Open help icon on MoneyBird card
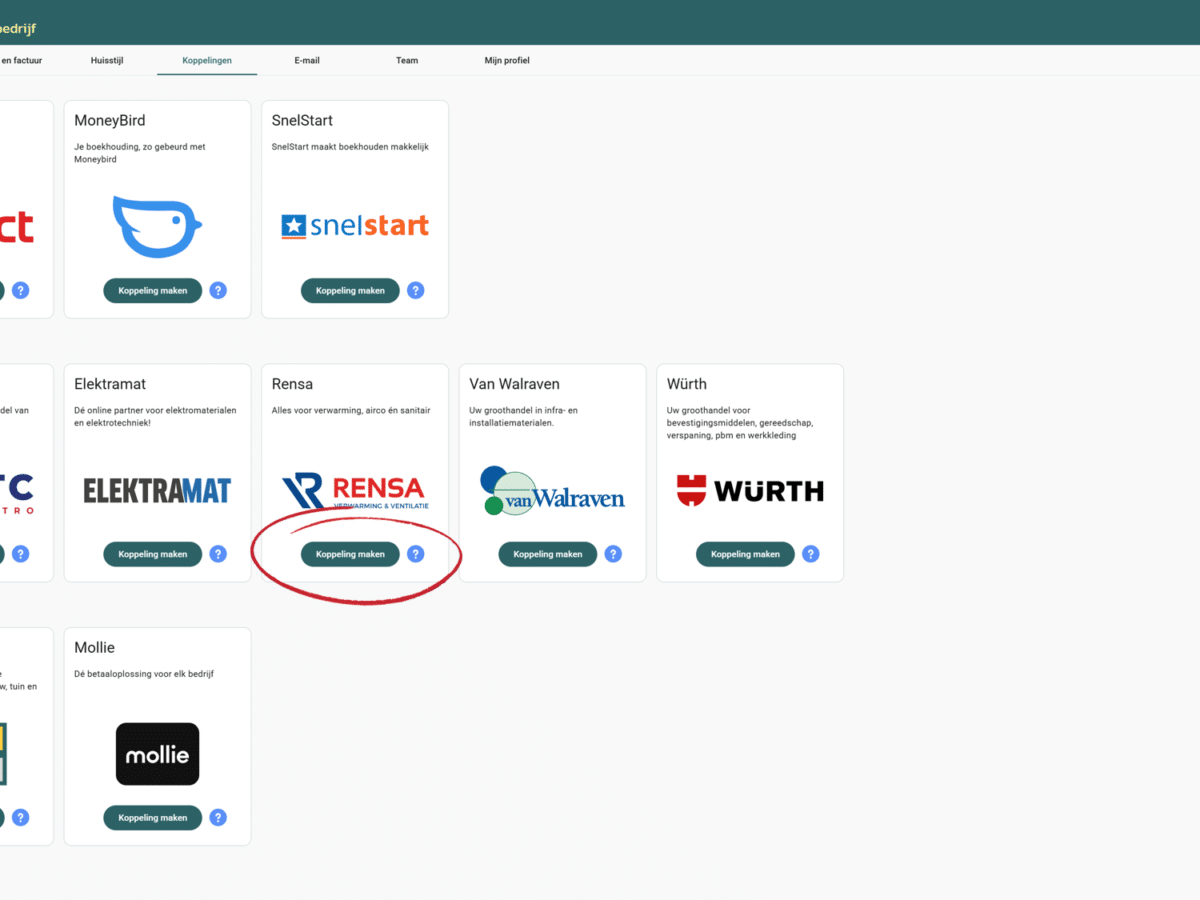The width and height of the screenshot is (1200, 900). click(x=218, y=290)
